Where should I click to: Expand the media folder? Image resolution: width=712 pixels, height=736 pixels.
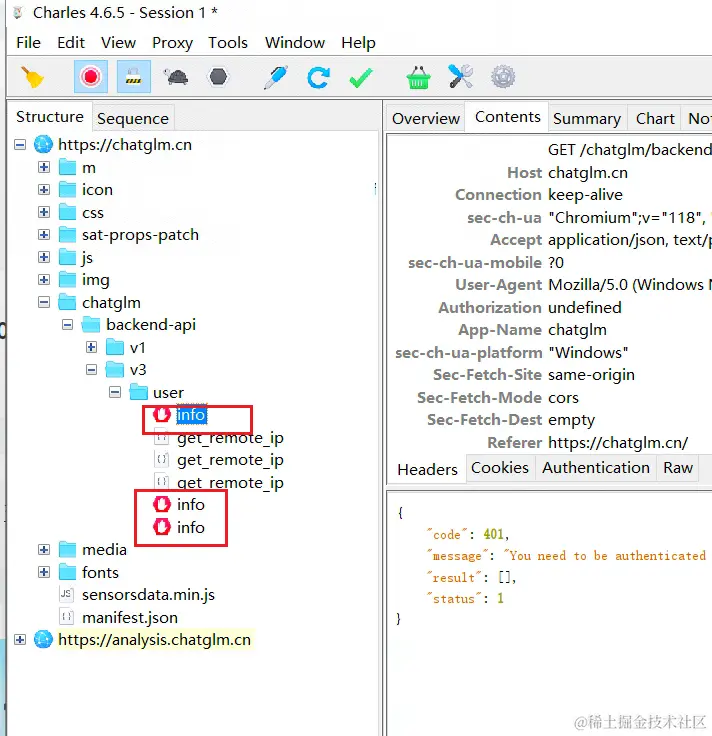point(44,550)
